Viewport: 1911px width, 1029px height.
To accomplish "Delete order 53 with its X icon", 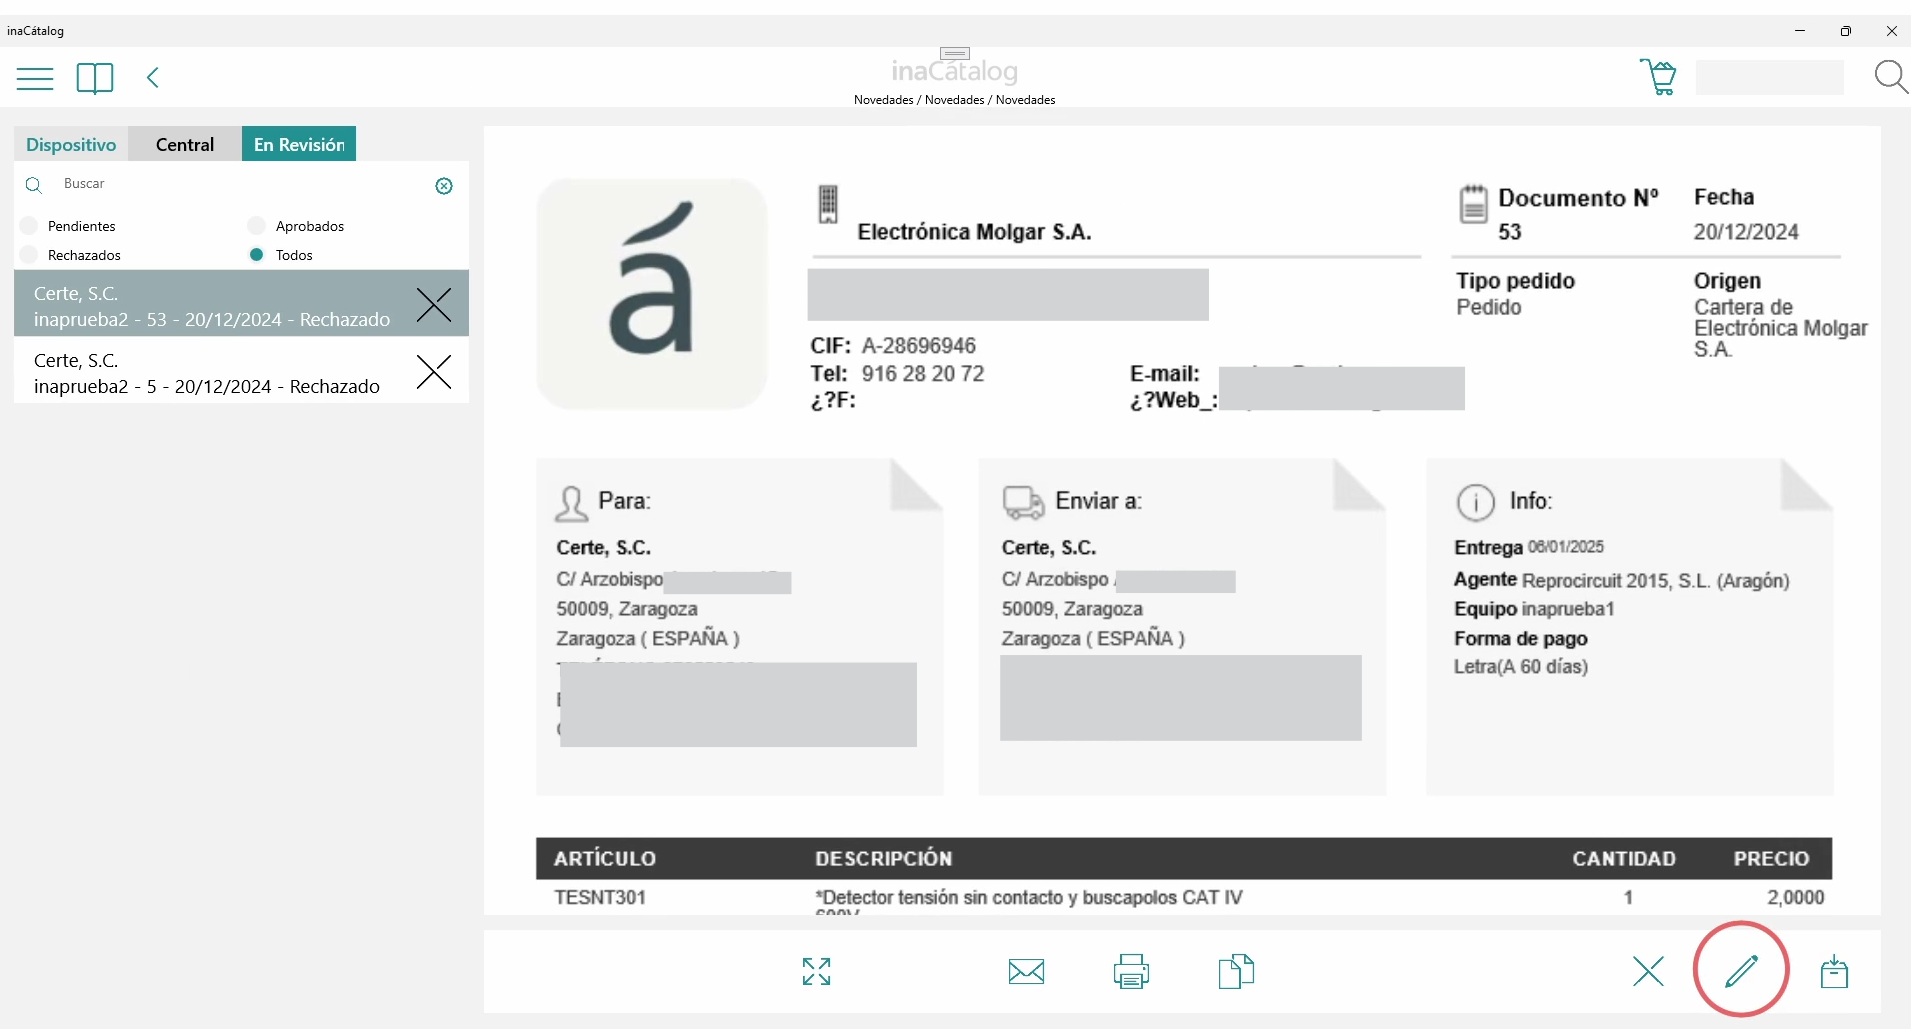I will coord(434,305).
